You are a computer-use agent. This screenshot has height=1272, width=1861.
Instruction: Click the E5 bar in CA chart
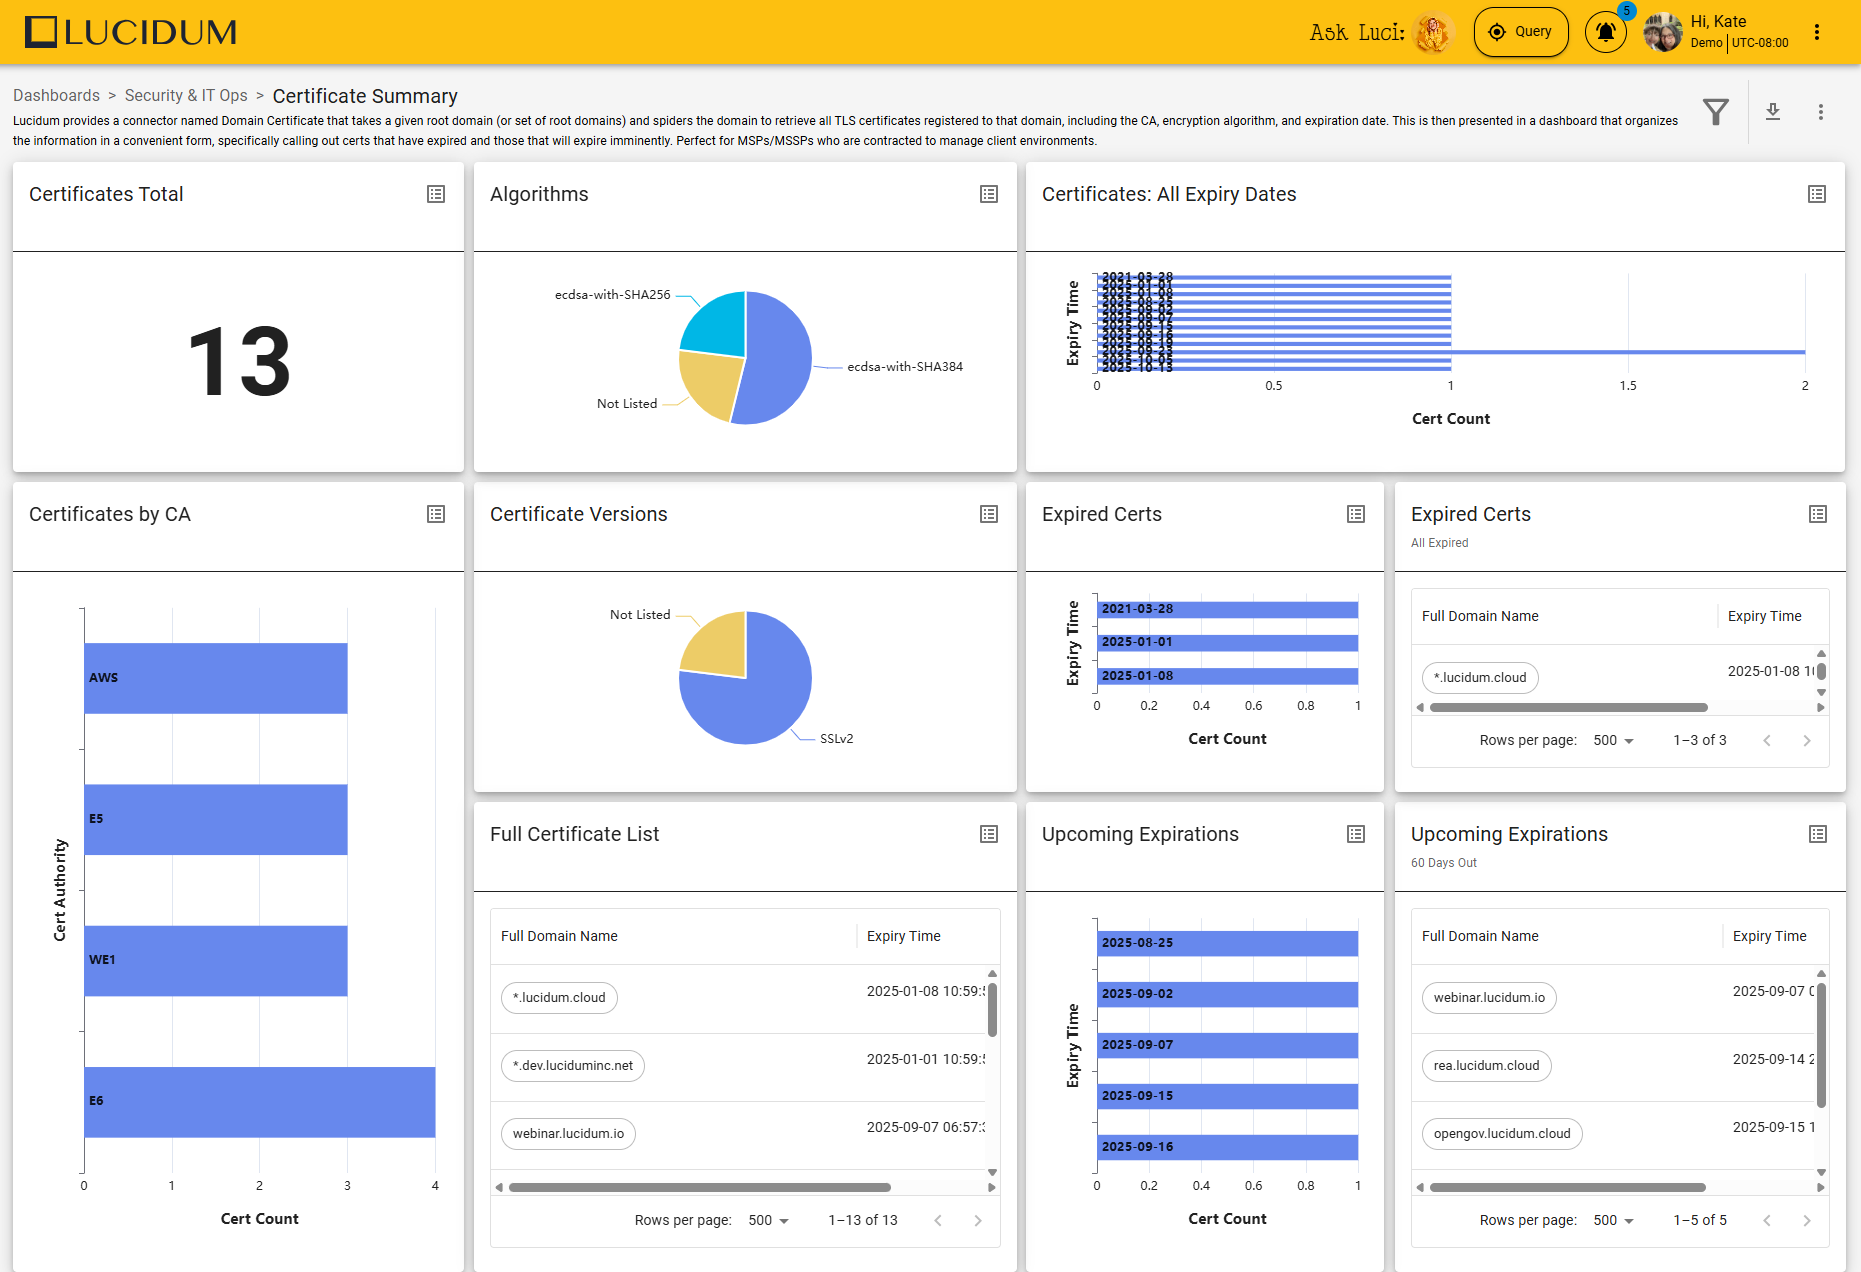tap(216, 820)
